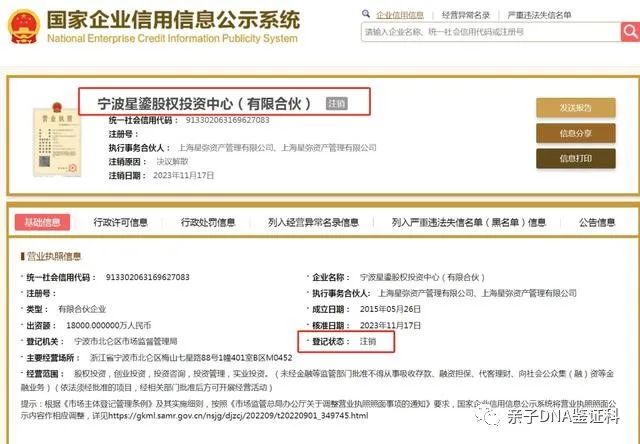Screen dimensions: 640x444
Task: Open the business license thumbnail image
Action: pyautogui.click(x=57, y=140)
